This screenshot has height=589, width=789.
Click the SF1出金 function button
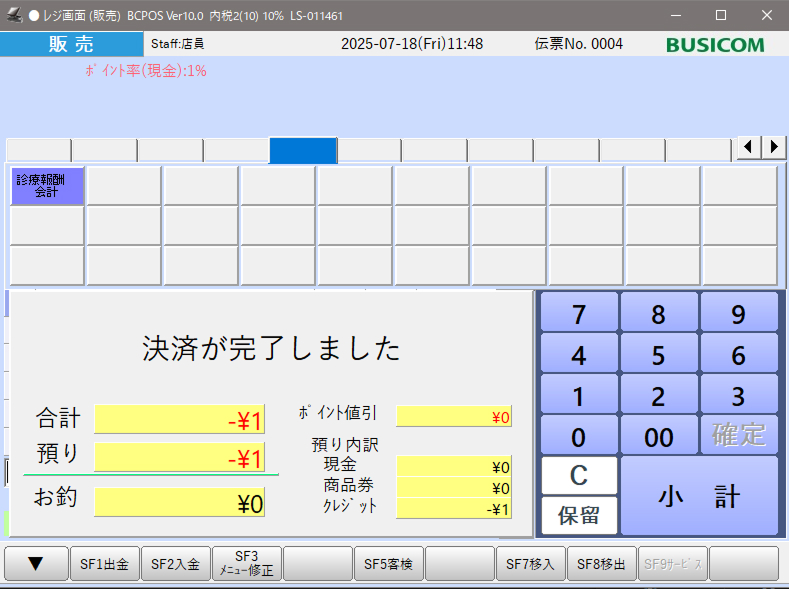tap(105, 564)
